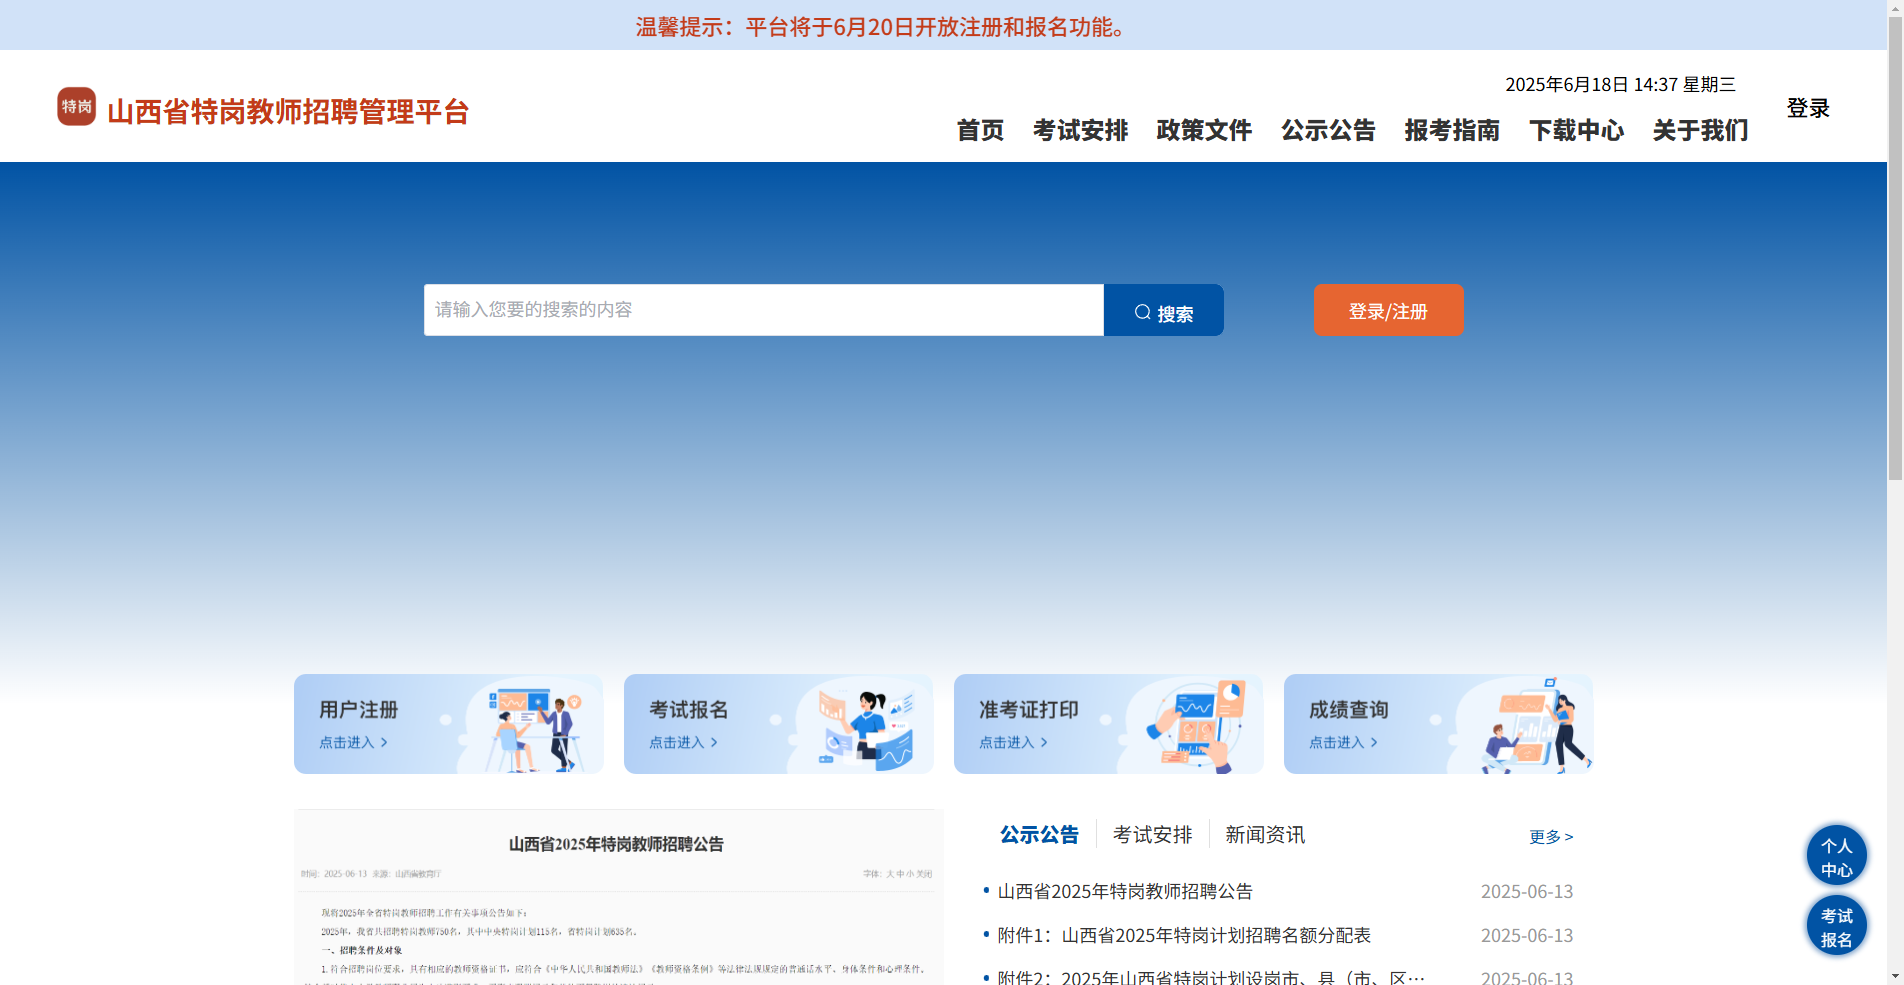Switch to the 新闻资讯 tab
The width and height of the screenshot is (1904, 985).
(x=1264, y=834)
